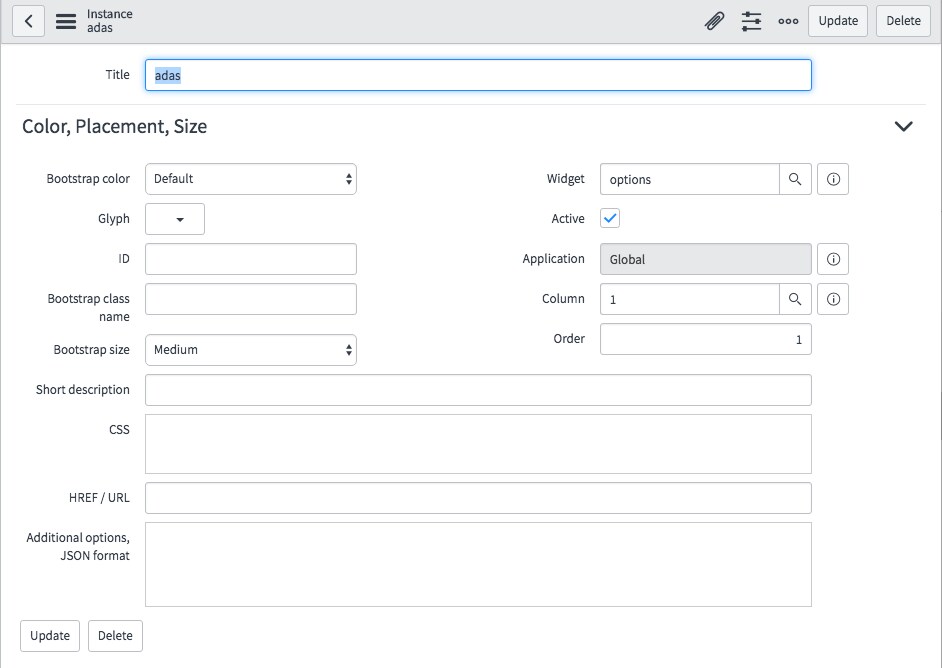Click the Additional options JSON text area

[x=478, y=564]
